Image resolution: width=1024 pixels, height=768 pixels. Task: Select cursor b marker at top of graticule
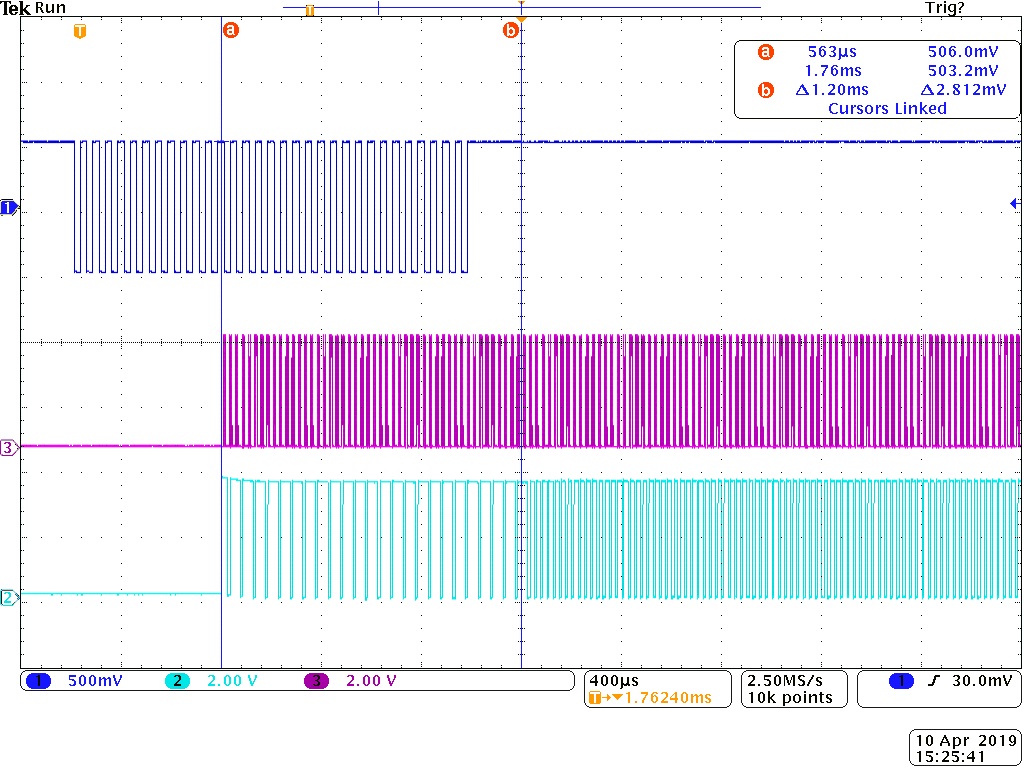coord(511,30)
